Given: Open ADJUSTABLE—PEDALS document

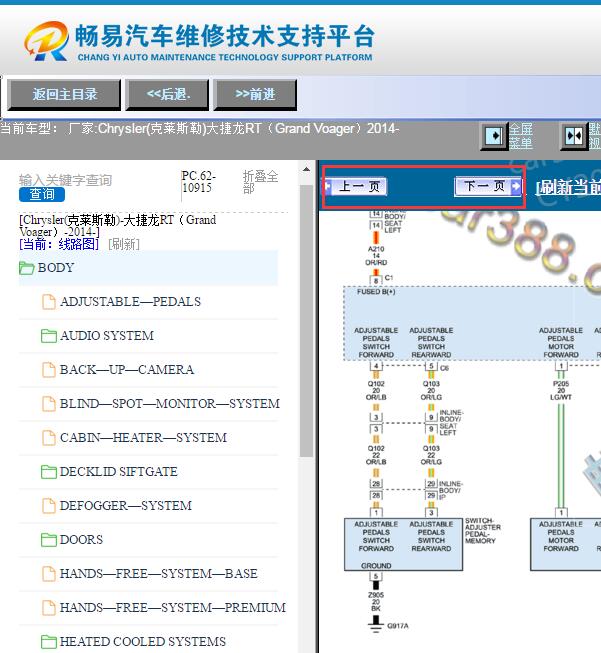Looking at the screenshot, I should click(130, 302).
